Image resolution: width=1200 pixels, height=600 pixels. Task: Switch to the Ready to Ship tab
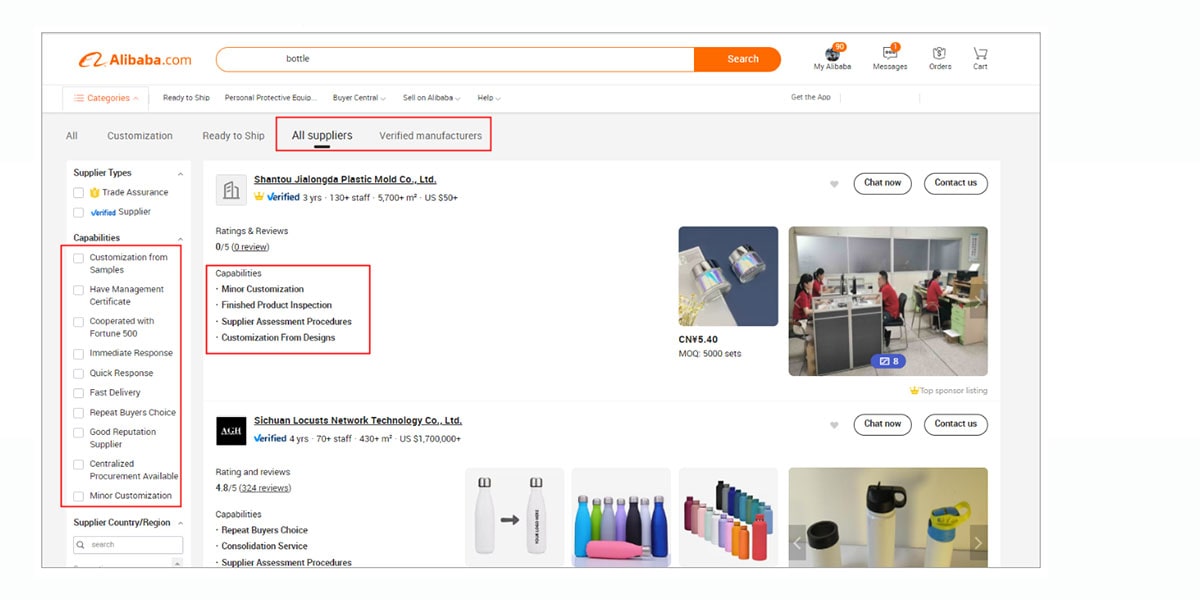tap(233, 136)
